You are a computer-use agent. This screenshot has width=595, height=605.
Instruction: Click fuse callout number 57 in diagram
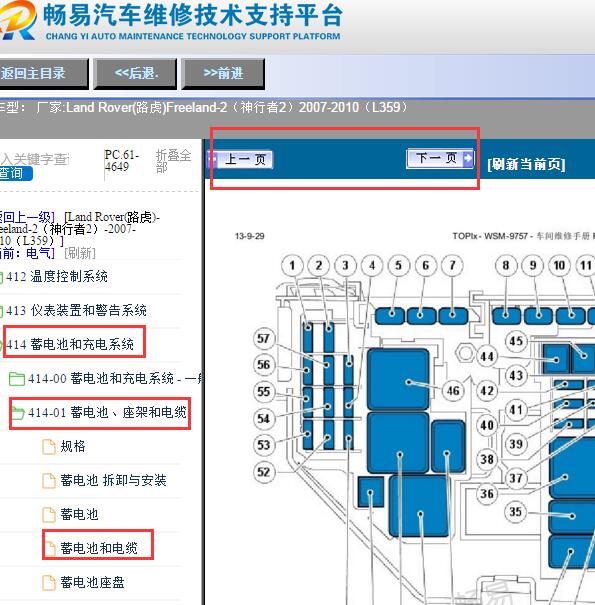264,338
